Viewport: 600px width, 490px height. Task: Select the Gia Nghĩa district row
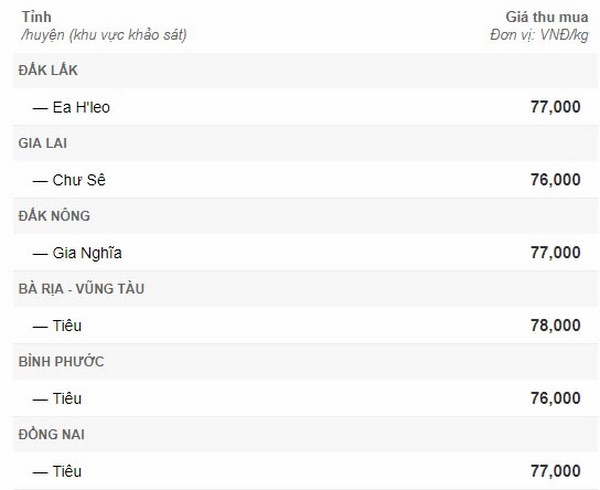(307, 252)
